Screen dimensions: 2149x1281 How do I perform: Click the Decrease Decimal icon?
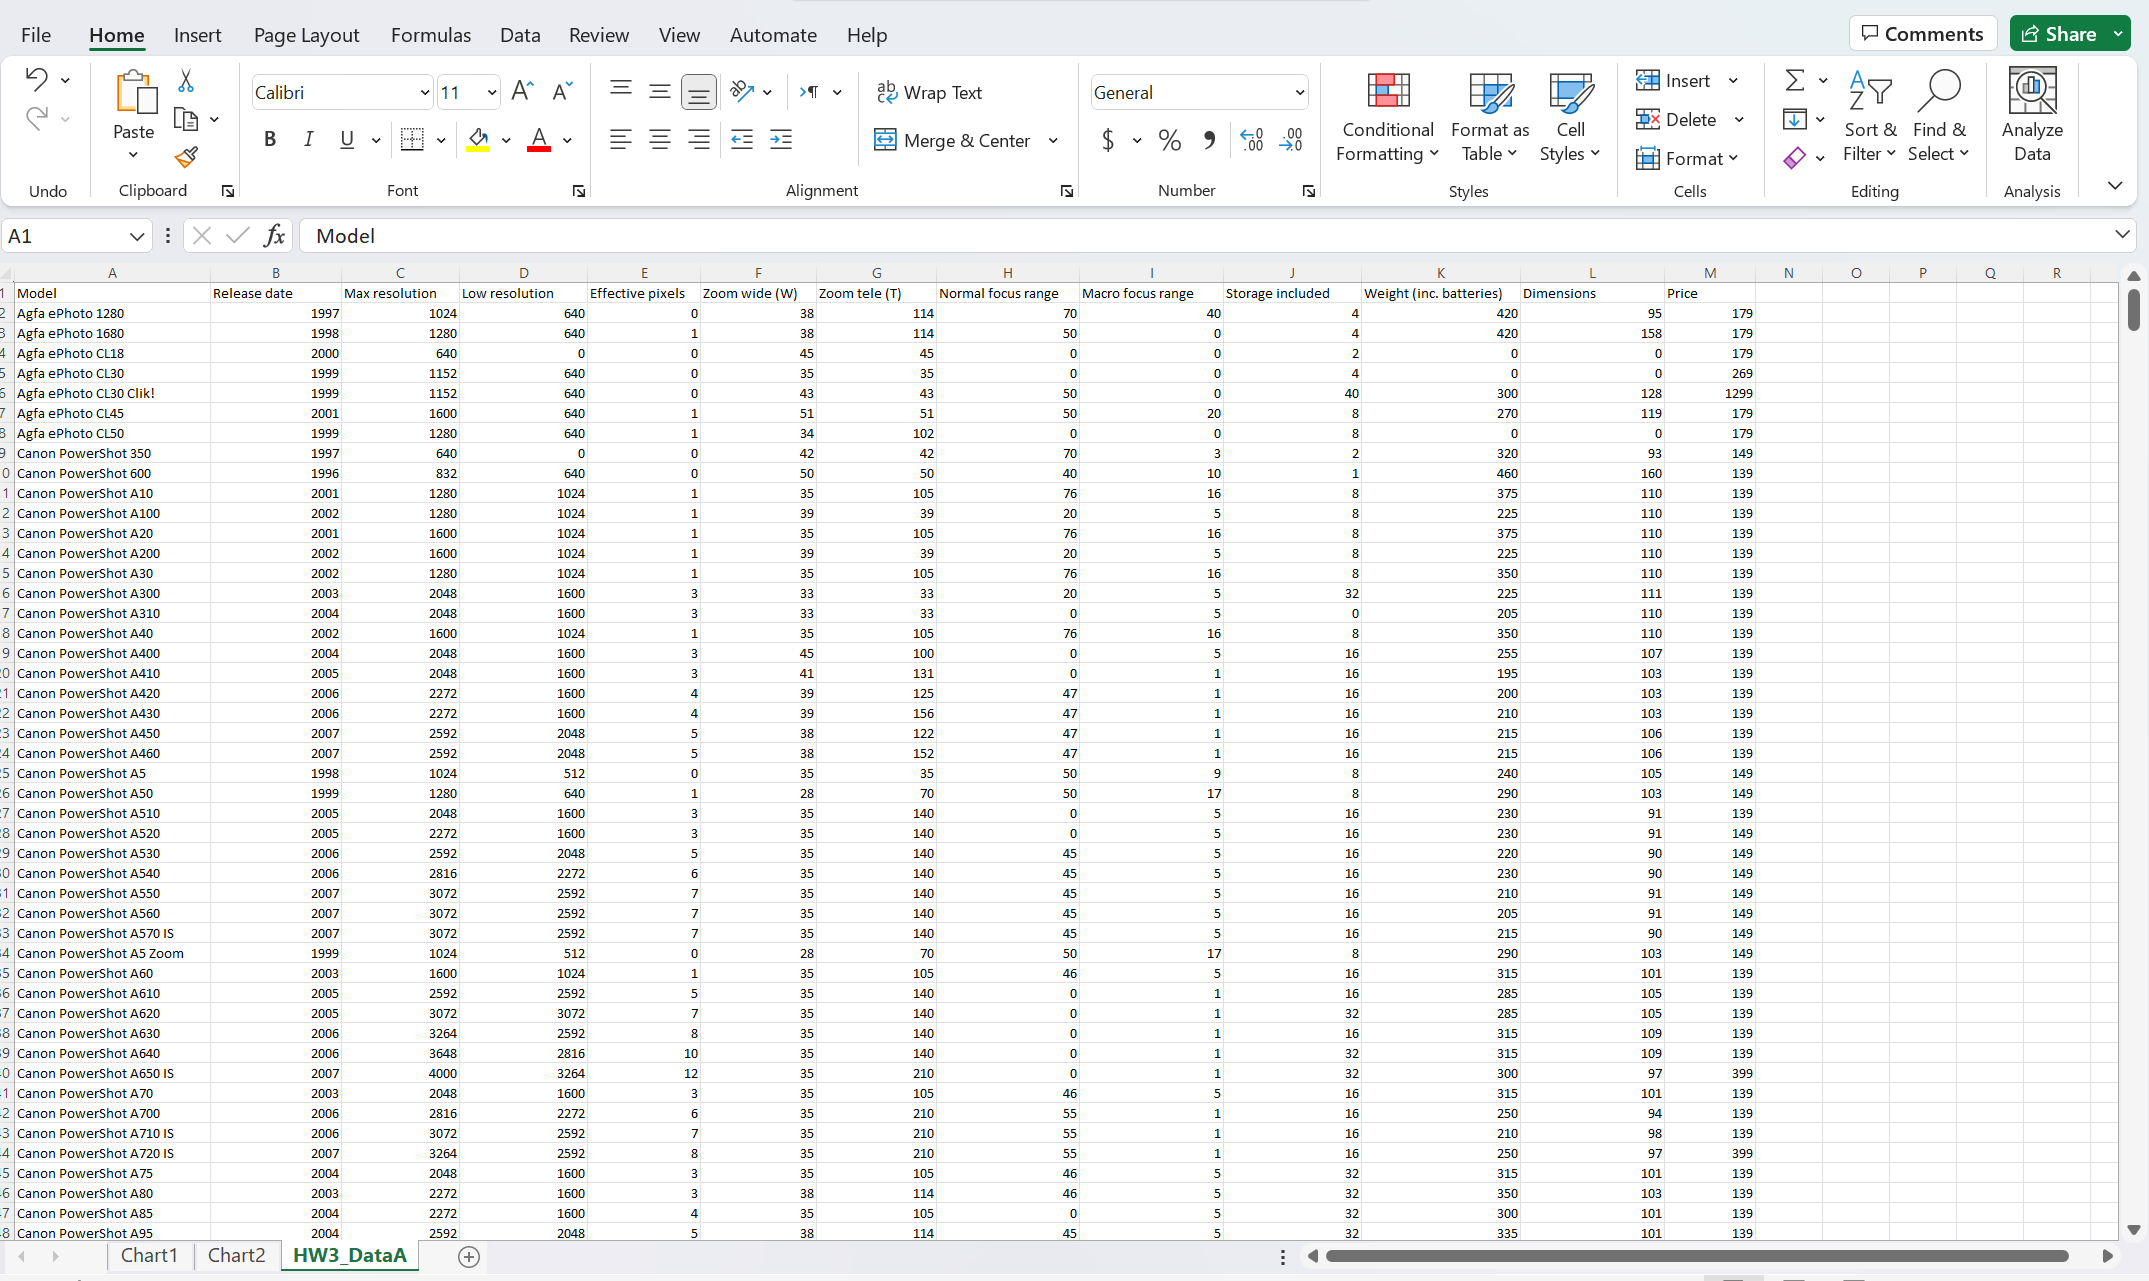1292,140
